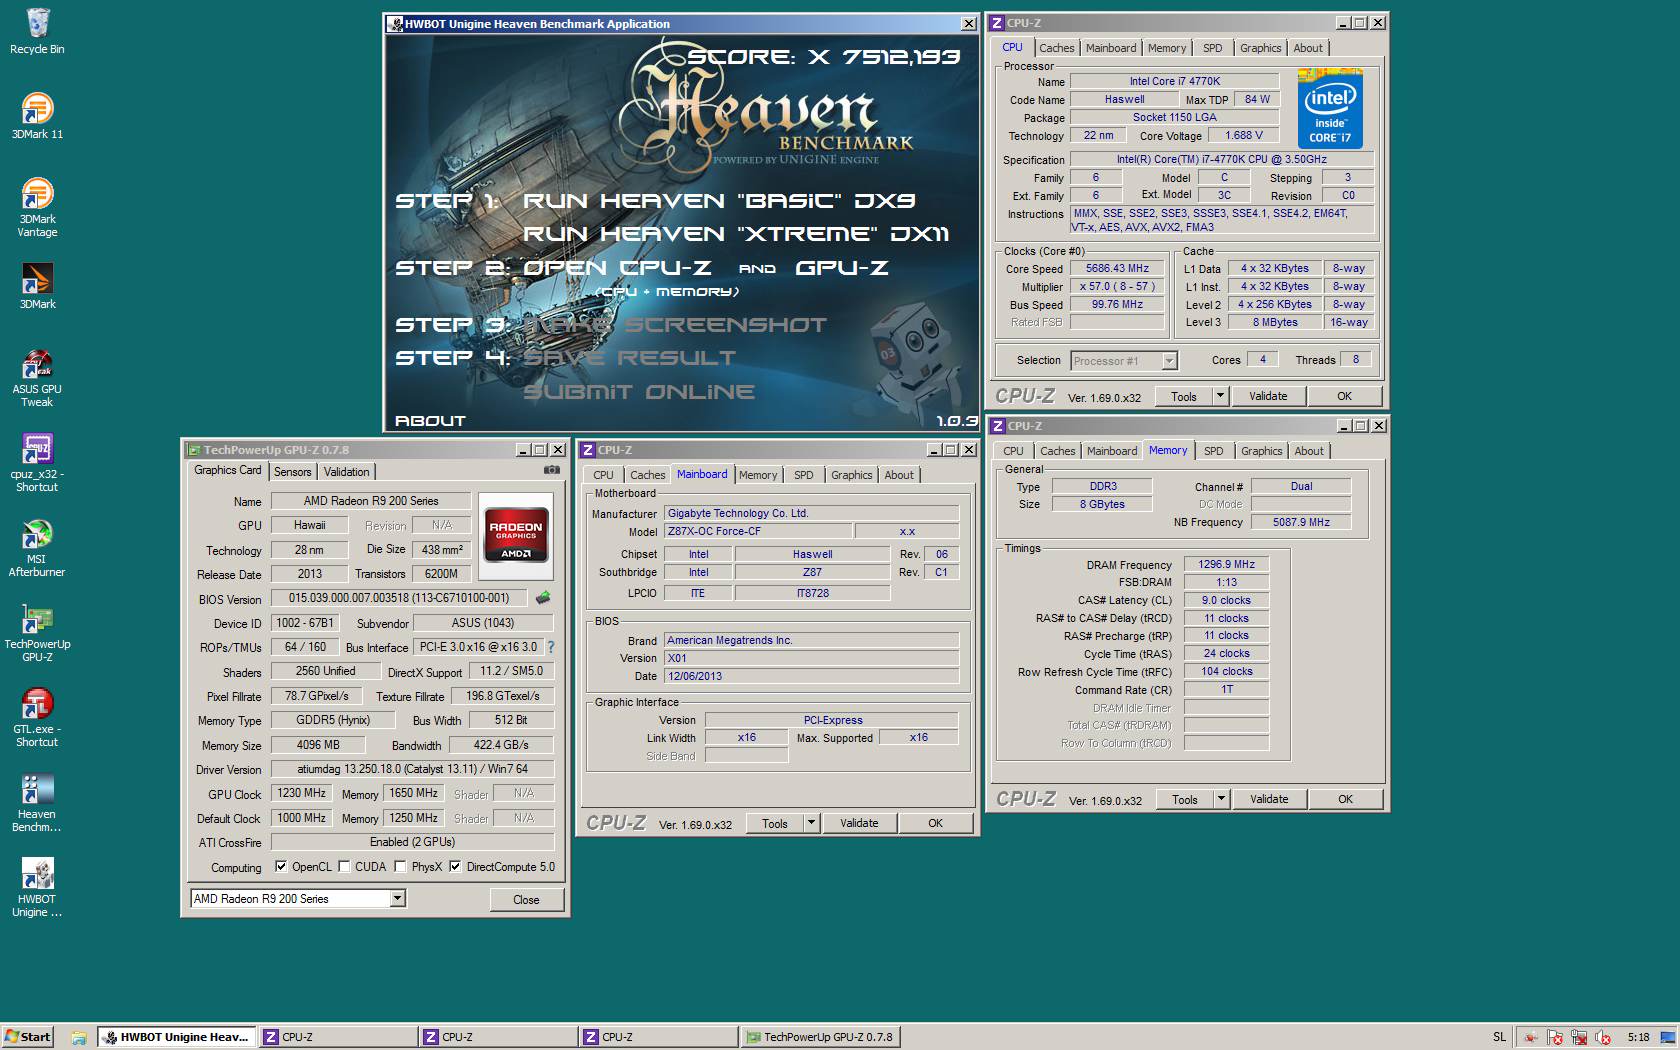Click the mainboard model Z87X-OC Force-CF
1680x1050 pixels.
point(756,531)
